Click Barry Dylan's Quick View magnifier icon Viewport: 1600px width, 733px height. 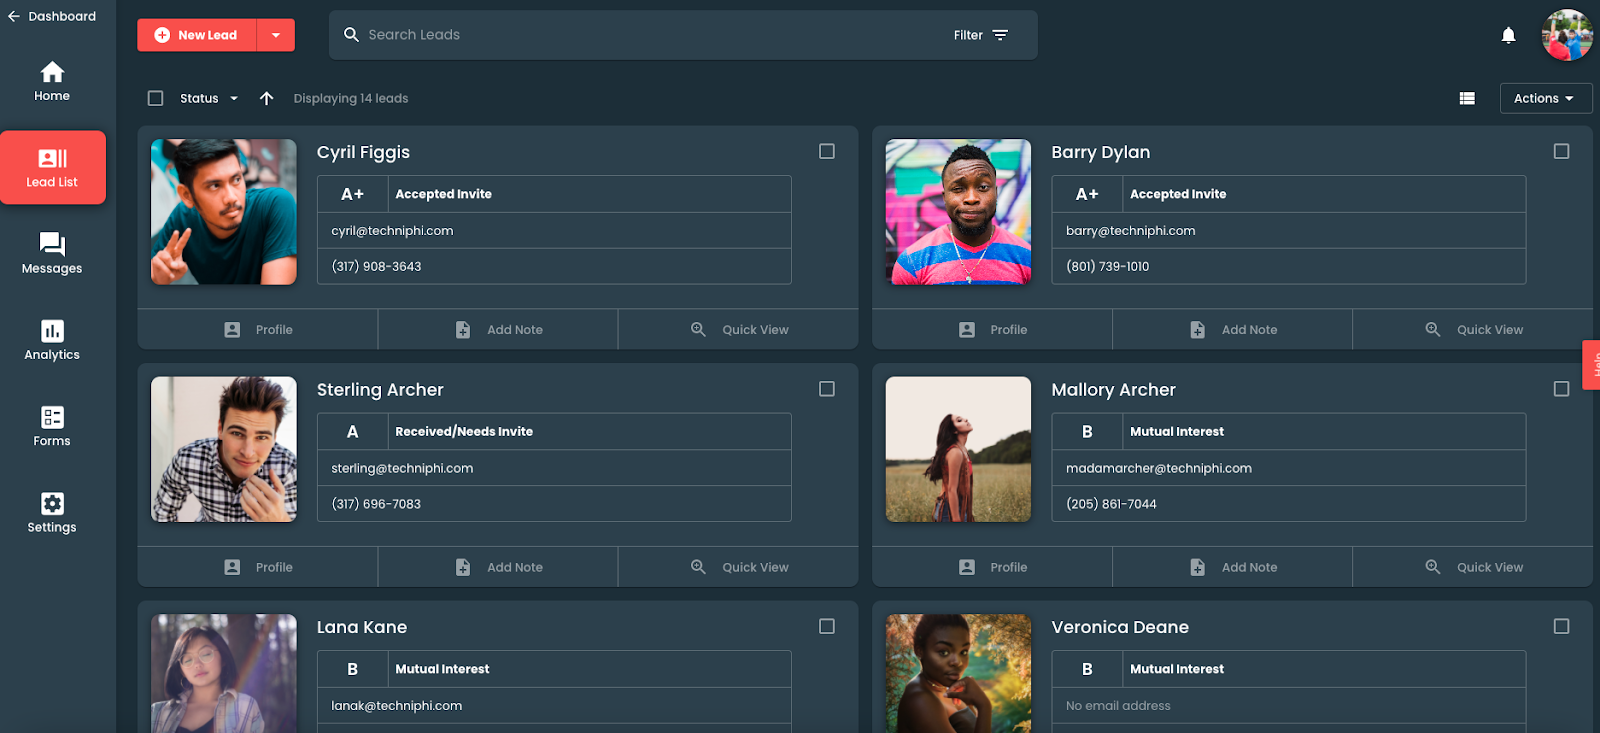1433,329
